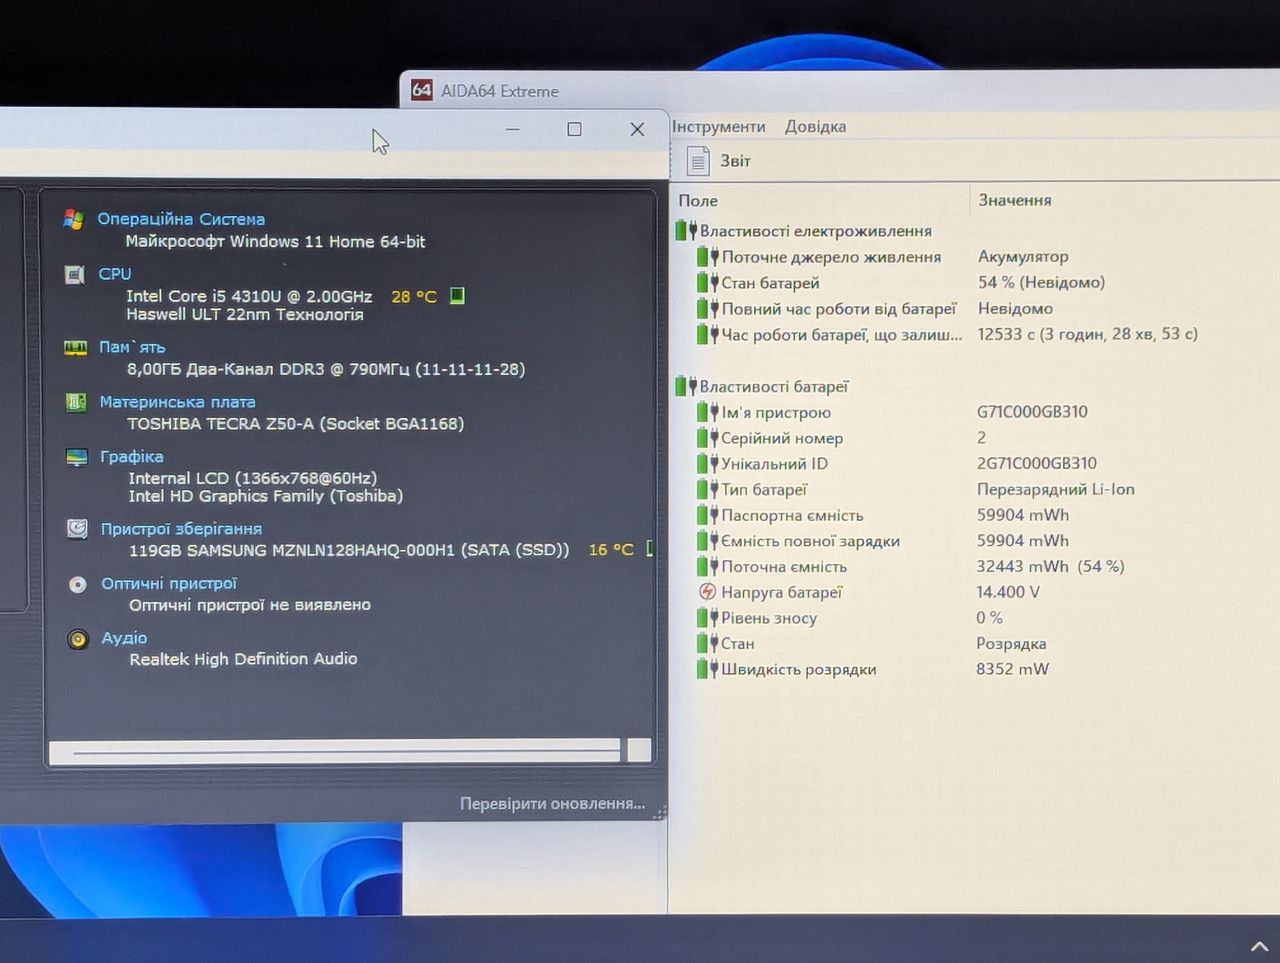1280x963 pixels.
Task: Click the Графіка monitor icon
Action: [77, 457]
